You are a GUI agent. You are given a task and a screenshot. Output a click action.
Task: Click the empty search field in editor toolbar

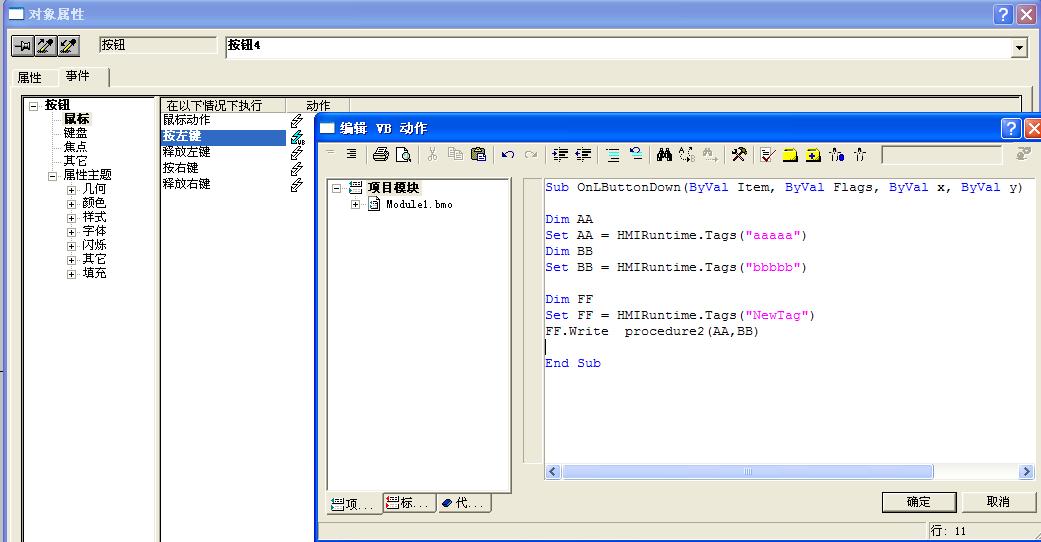click(x=941, y=155)
